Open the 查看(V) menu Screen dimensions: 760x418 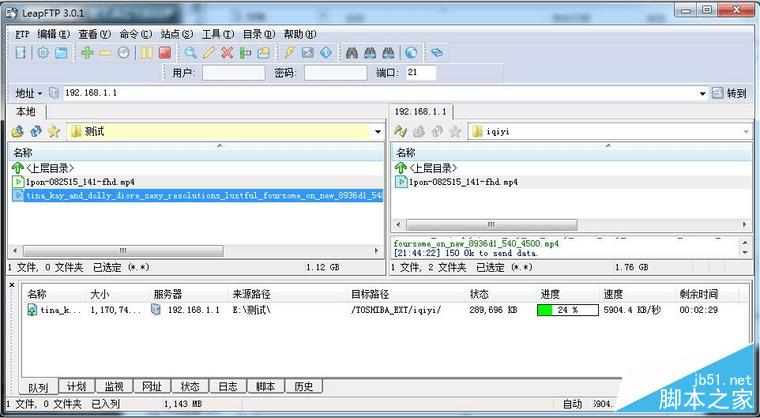(95, 34)
